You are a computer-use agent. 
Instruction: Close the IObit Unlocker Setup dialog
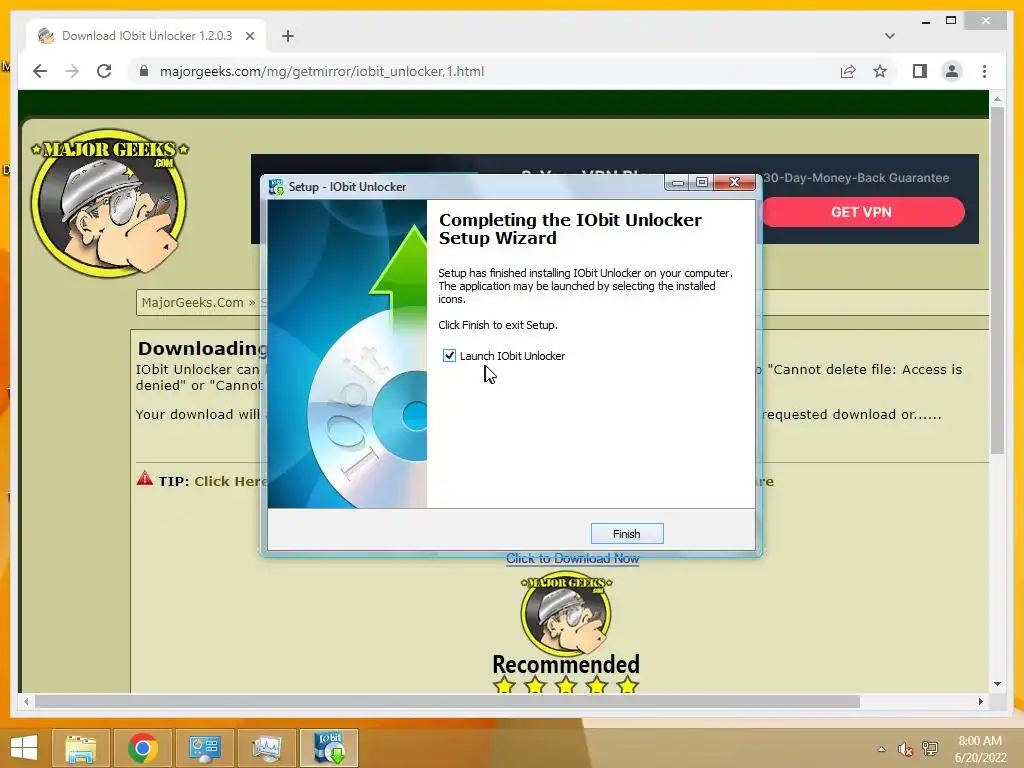734,183
